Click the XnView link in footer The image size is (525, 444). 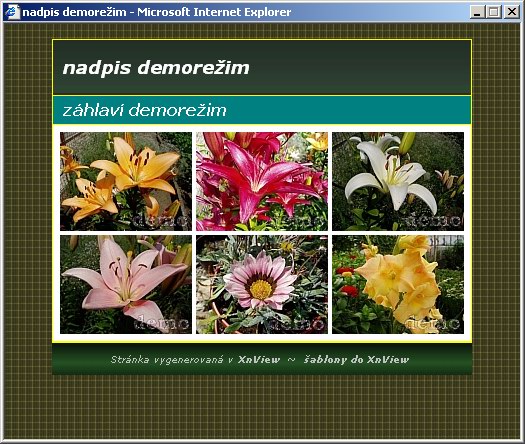(x=259, y=360)
